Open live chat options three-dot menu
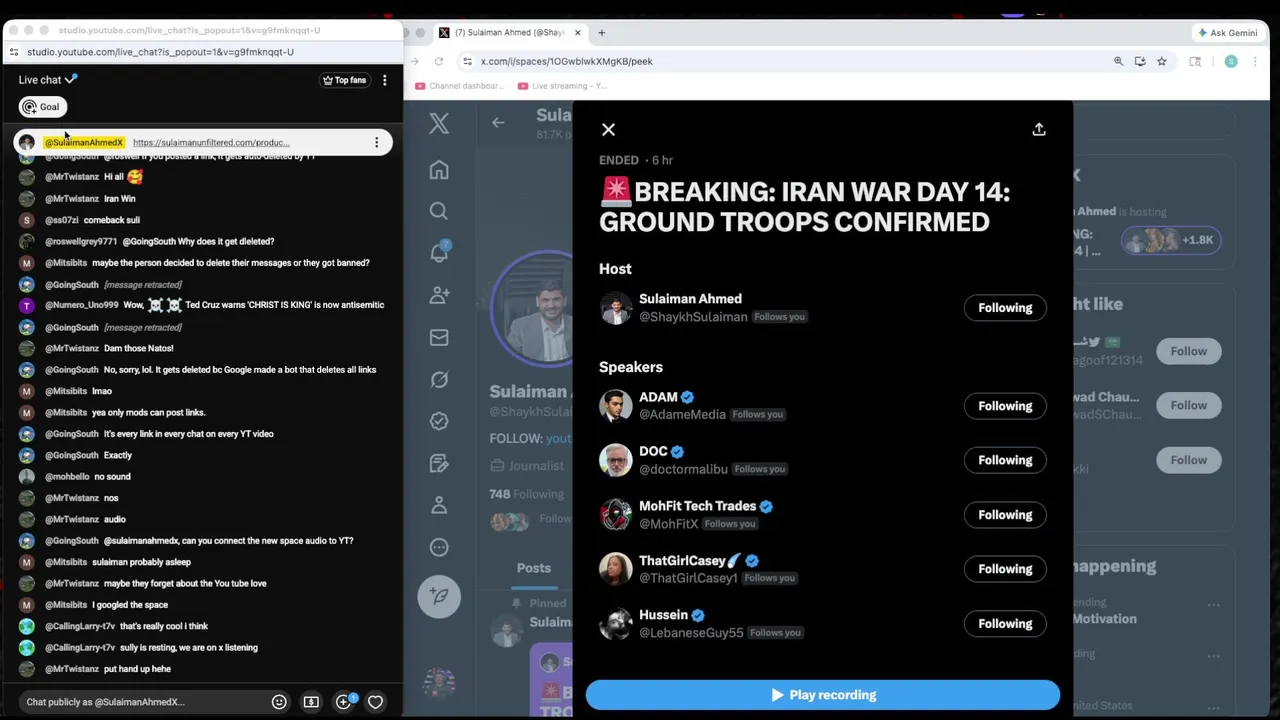Image resolution: width=1280 pixels, height=720 pixels. tap(384, 80)
